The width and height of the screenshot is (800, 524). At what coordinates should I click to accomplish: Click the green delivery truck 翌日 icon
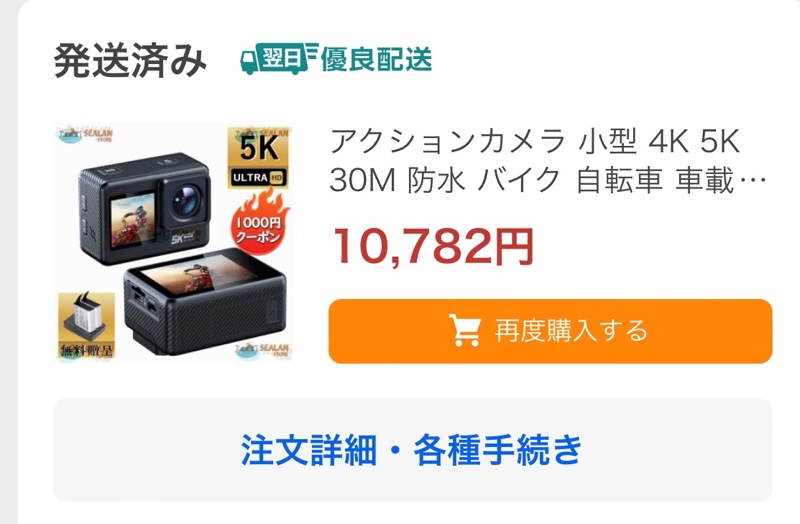coord(279,58)
